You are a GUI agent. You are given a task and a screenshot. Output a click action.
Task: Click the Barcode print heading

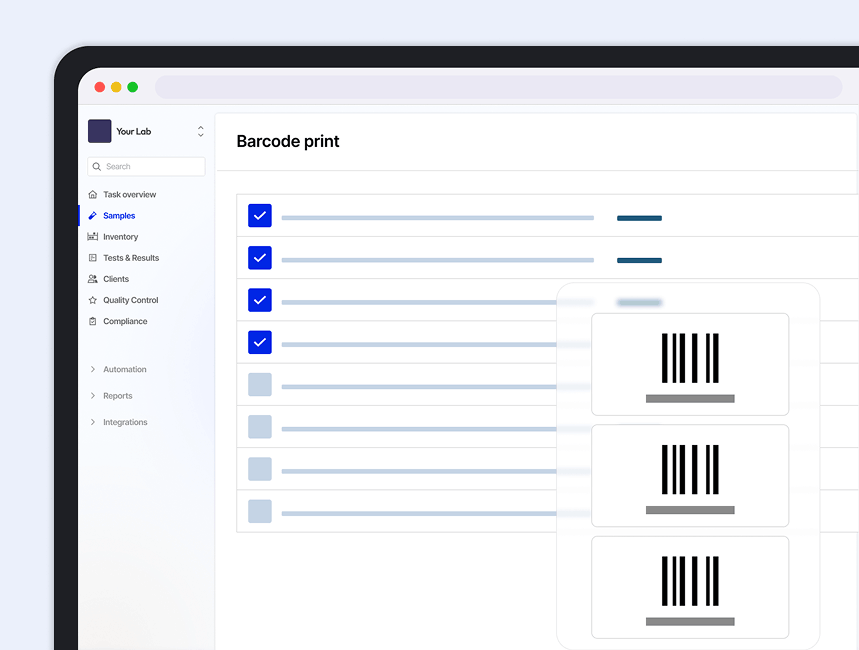click(288, 141)
